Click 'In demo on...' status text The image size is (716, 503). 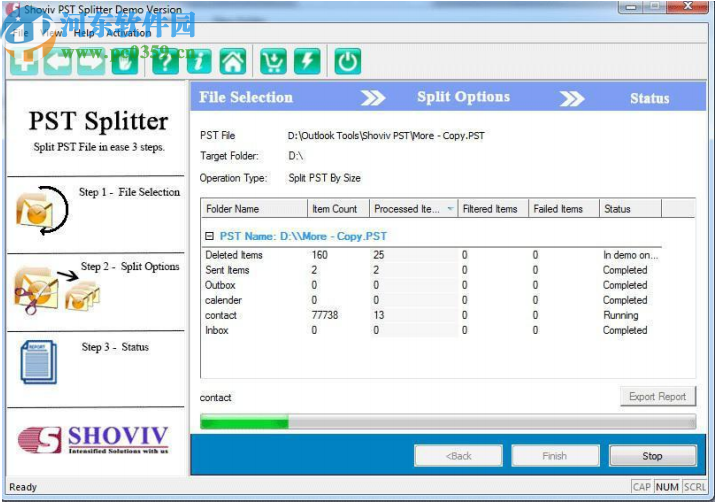631,255
